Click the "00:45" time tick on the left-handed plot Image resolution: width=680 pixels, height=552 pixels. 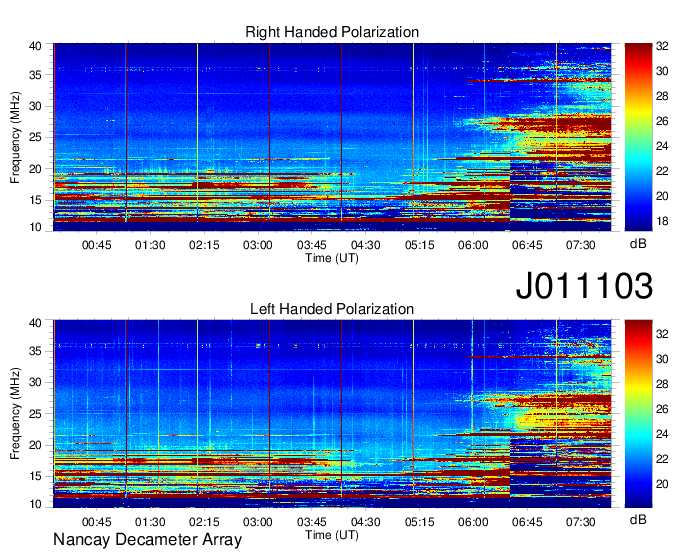click(97, 522)
